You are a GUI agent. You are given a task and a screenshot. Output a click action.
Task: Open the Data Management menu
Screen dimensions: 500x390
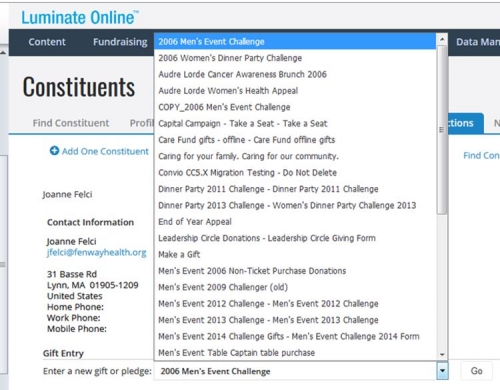(x=478, y=42)
